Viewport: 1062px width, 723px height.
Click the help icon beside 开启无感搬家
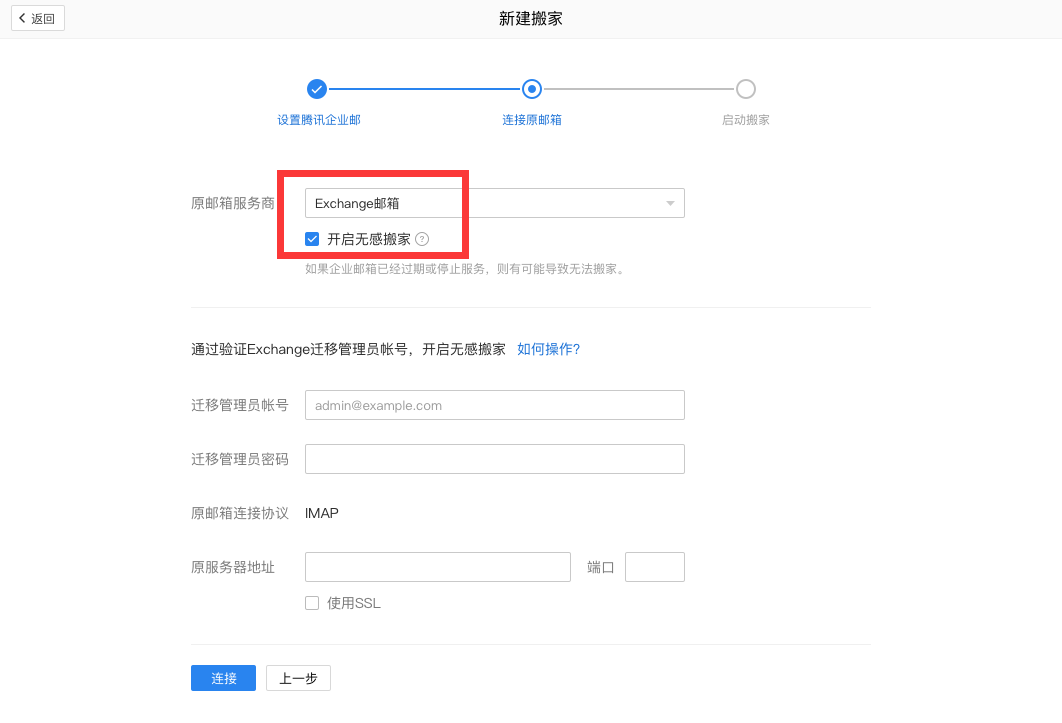tap(422, 239)
